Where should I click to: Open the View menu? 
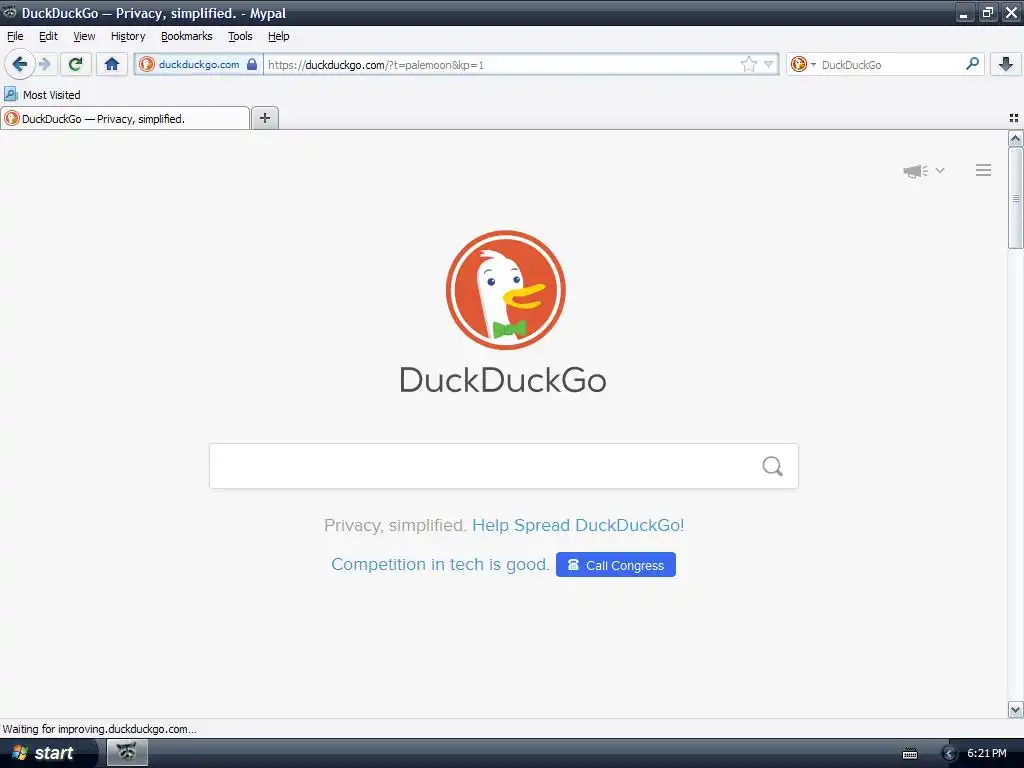(x=84, y=37)
